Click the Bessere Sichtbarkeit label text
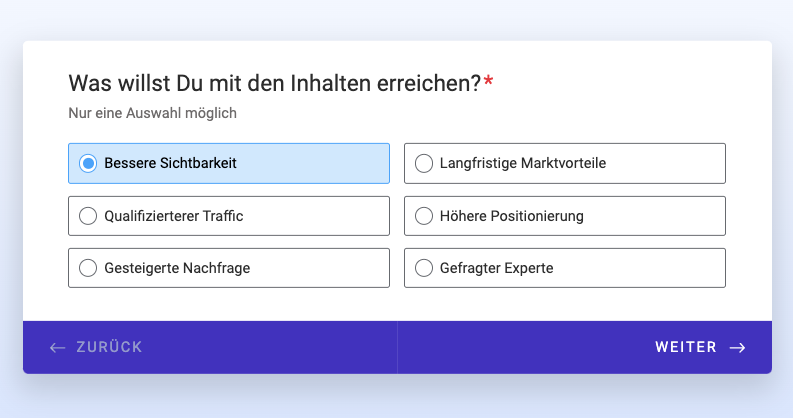The image size is (793, 418). pos(170,163)
